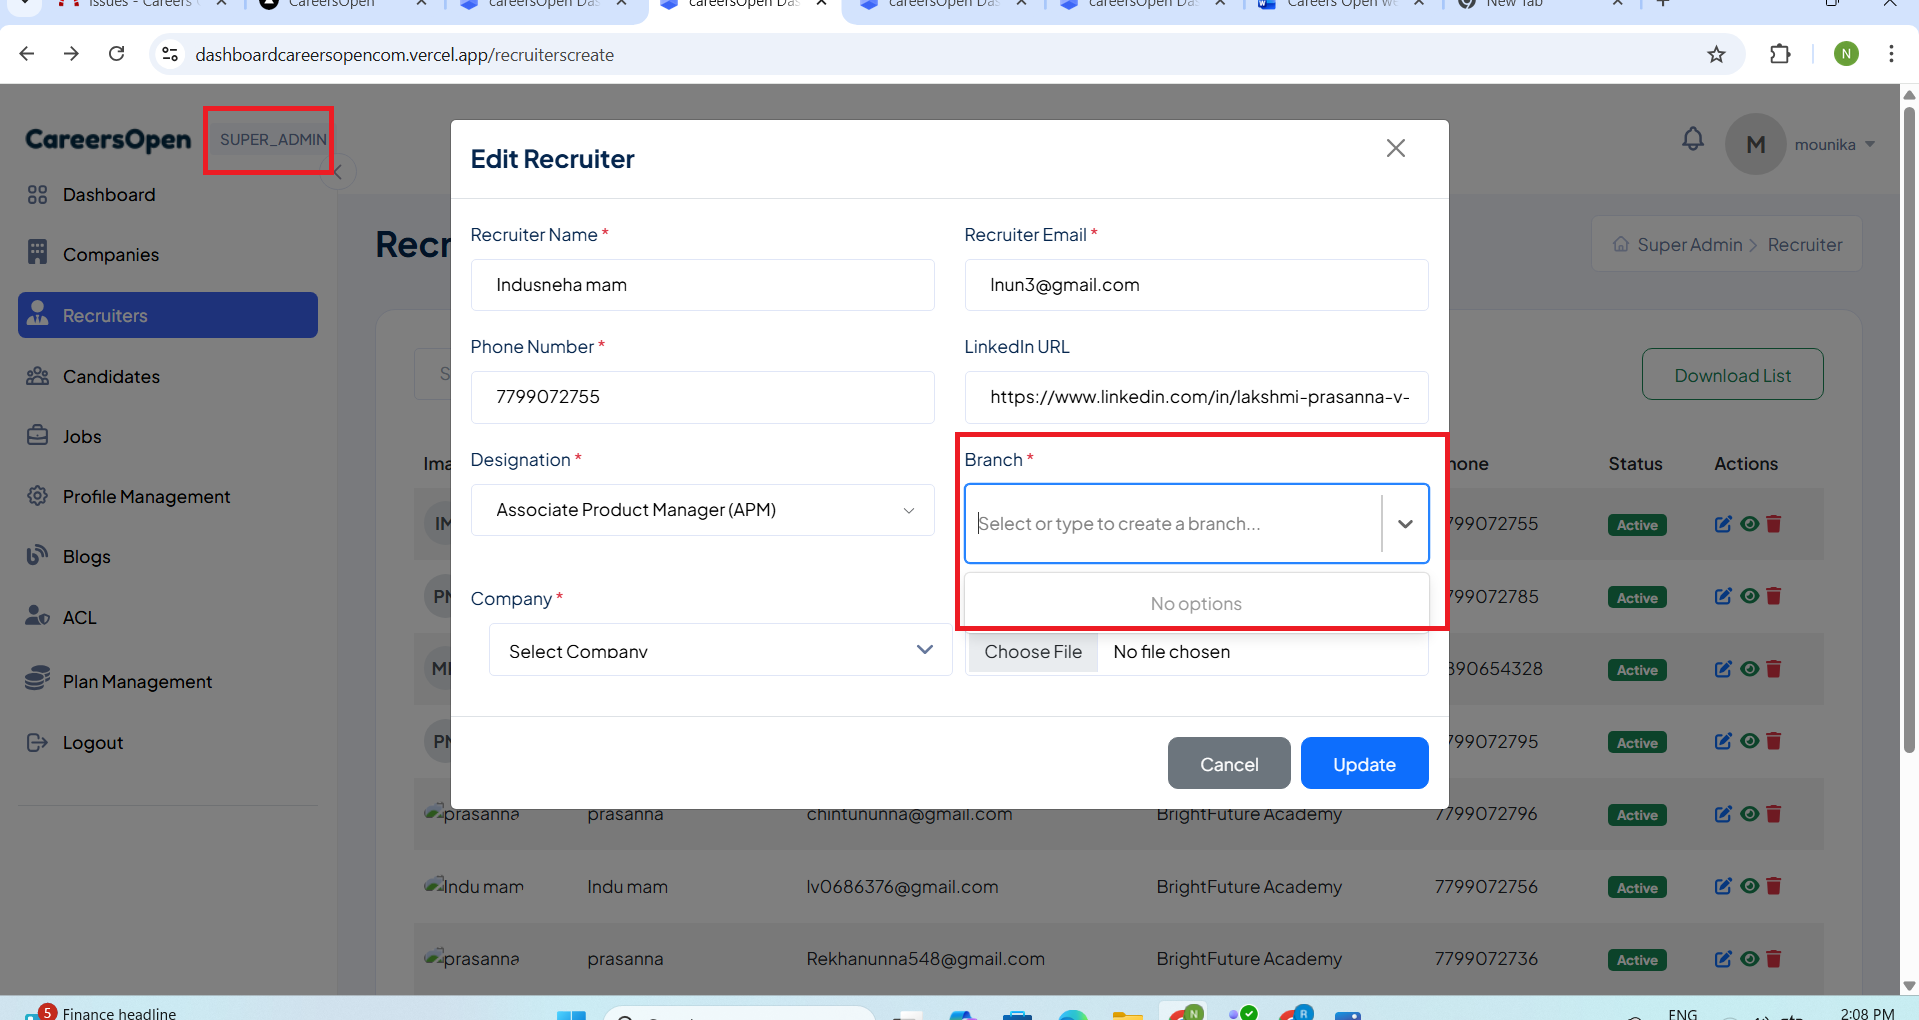Click the notification bell icon
The width and height of the screenshot is (1919, 1020).
pos(1692,139)
